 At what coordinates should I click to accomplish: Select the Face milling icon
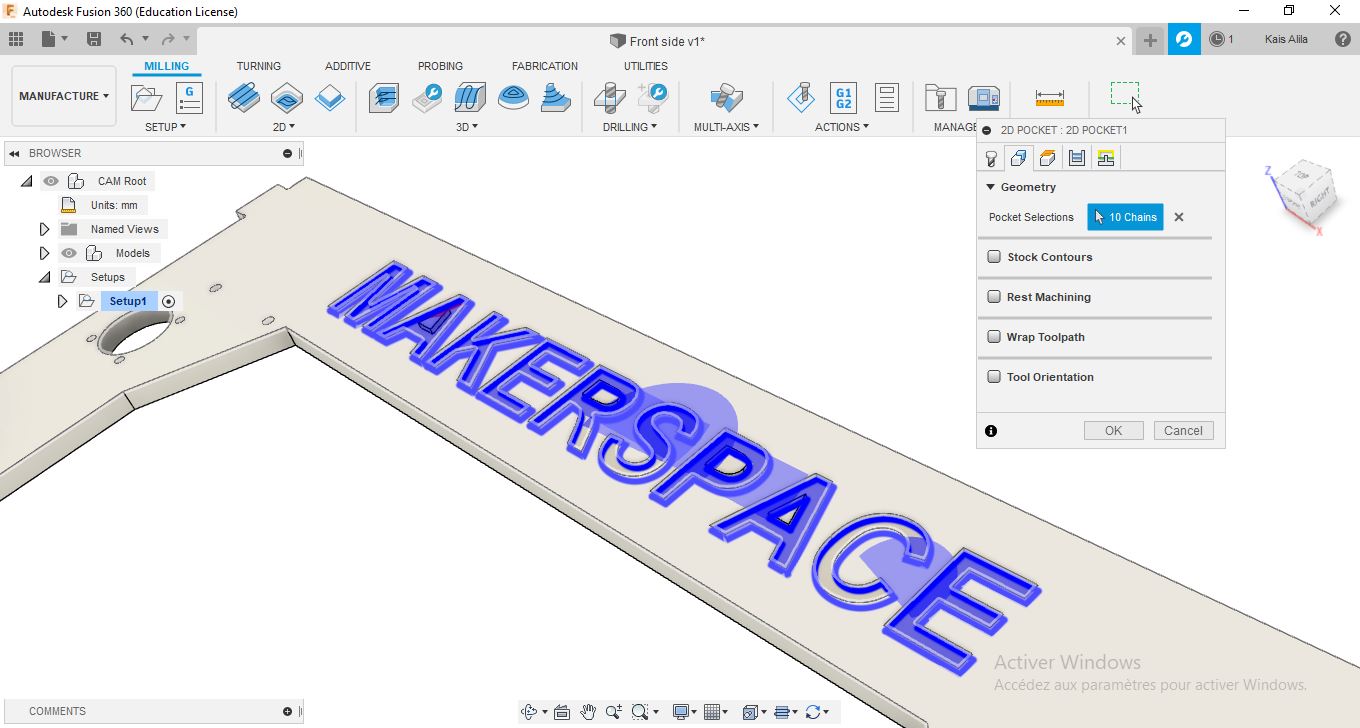click(x=330, y=98)
